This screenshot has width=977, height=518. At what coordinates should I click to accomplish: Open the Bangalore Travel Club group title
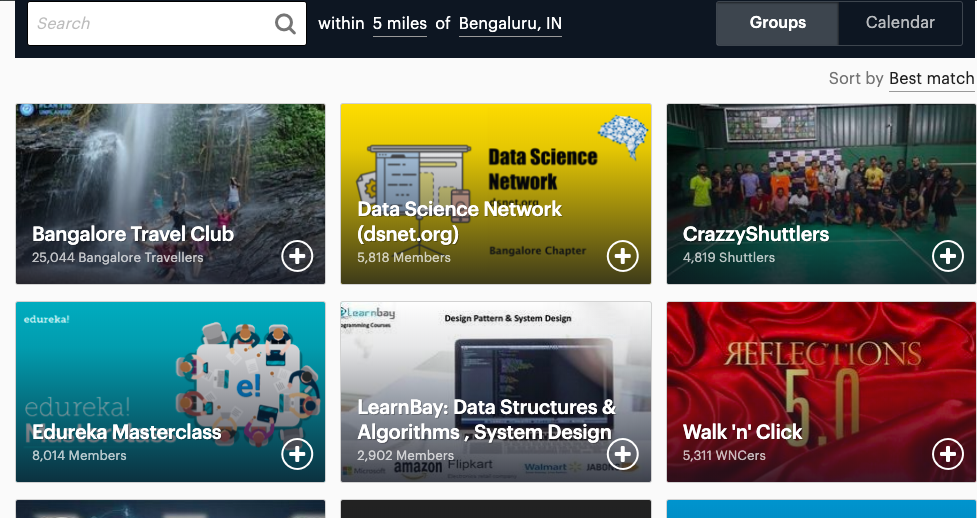(133, 234)
